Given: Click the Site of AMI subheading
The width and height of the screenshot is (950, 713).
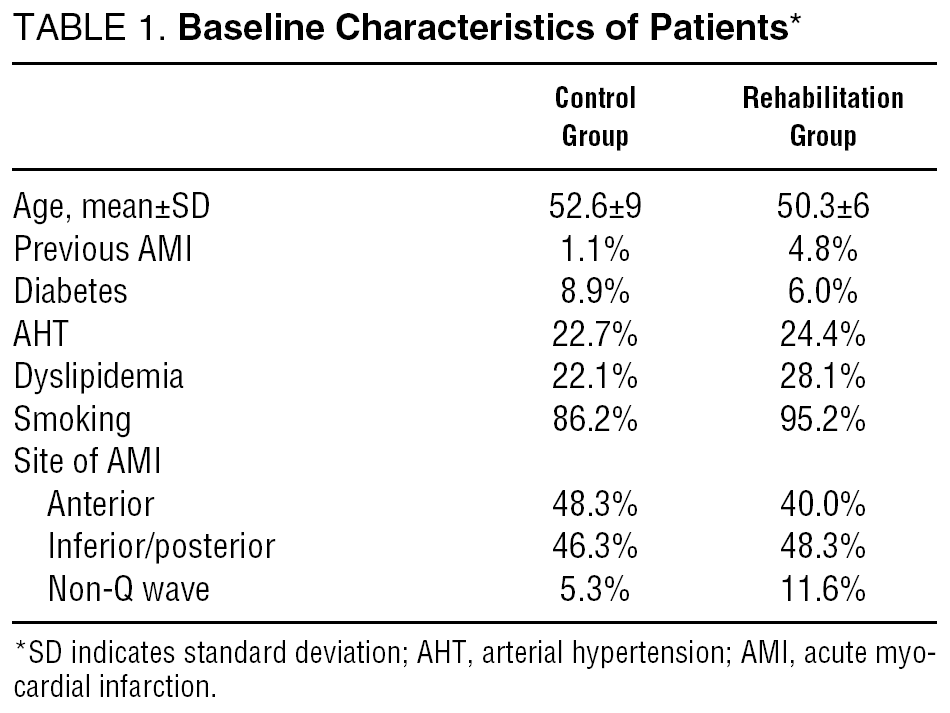Looking at the screenshot, I should tap(87, 462).
